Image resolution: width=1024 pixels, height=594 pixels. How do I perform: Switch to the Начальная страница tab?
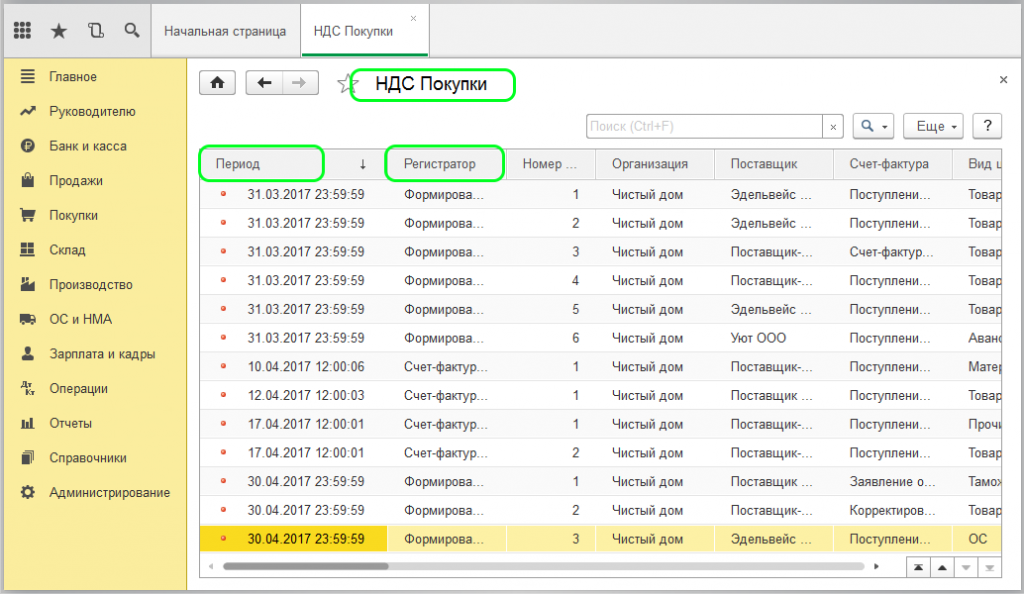[x=225, y=31]
